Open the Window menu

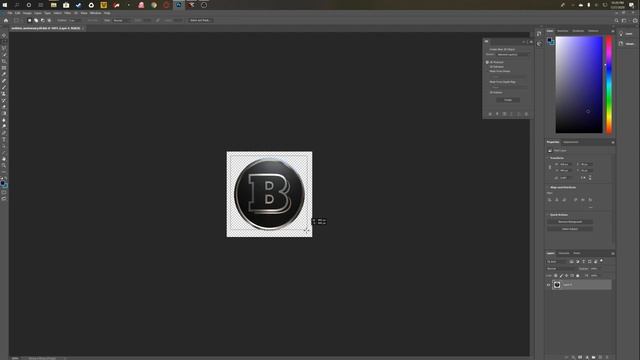tap(96, 13)
